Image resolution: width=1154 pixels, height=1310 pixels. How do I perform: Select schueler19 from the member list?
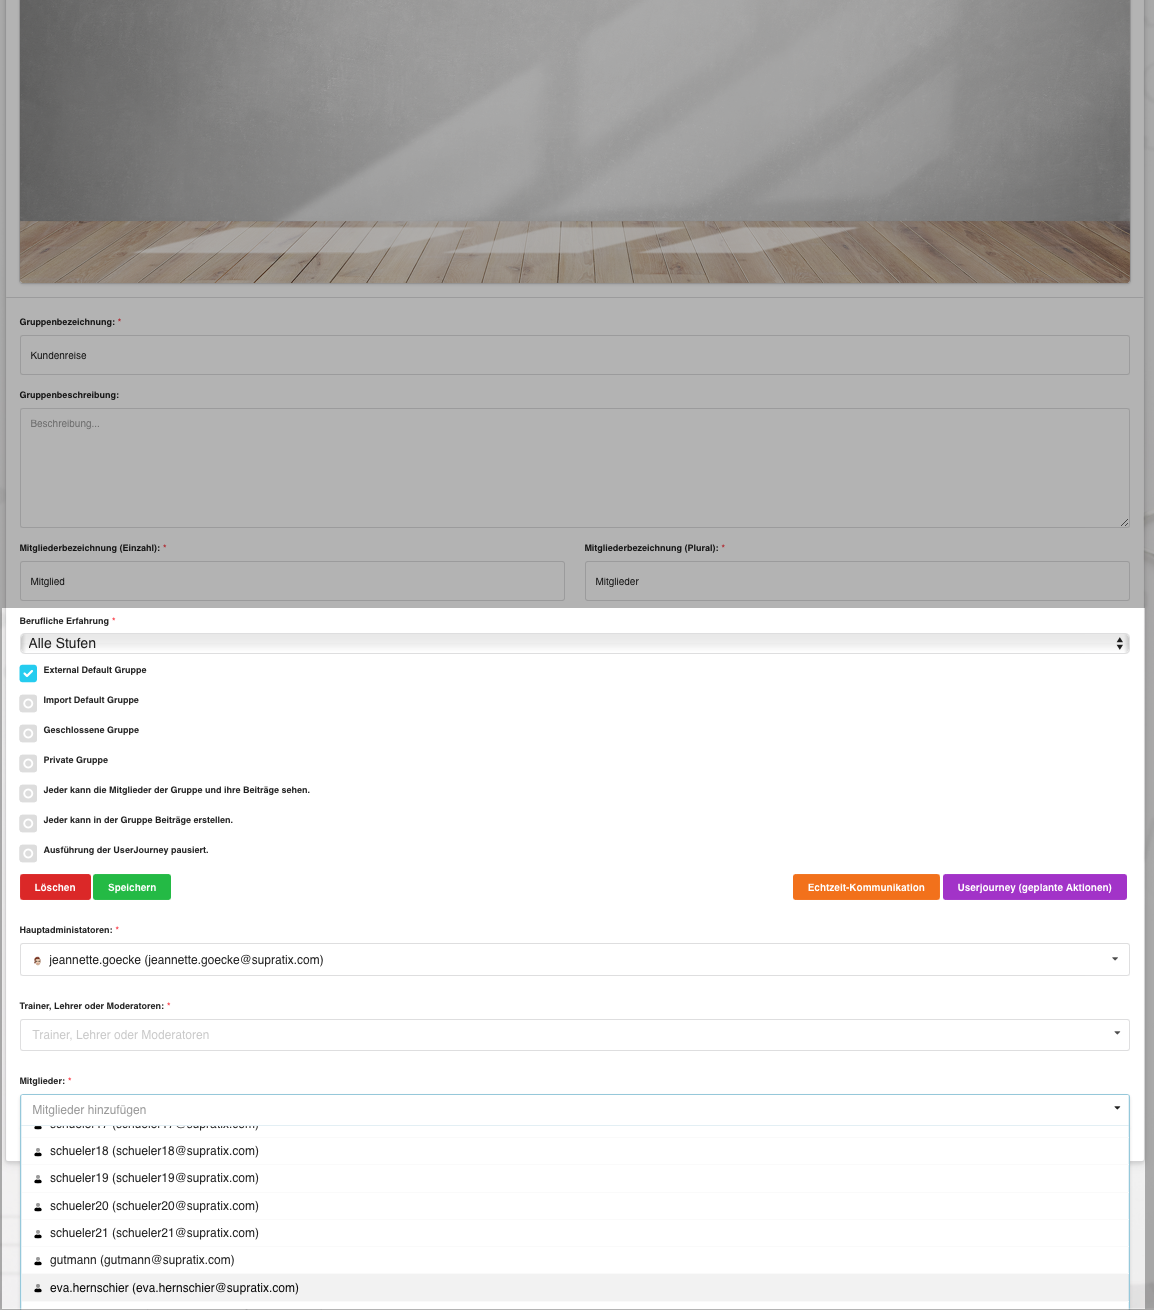pyautogui.click(x=574, y=1178)
